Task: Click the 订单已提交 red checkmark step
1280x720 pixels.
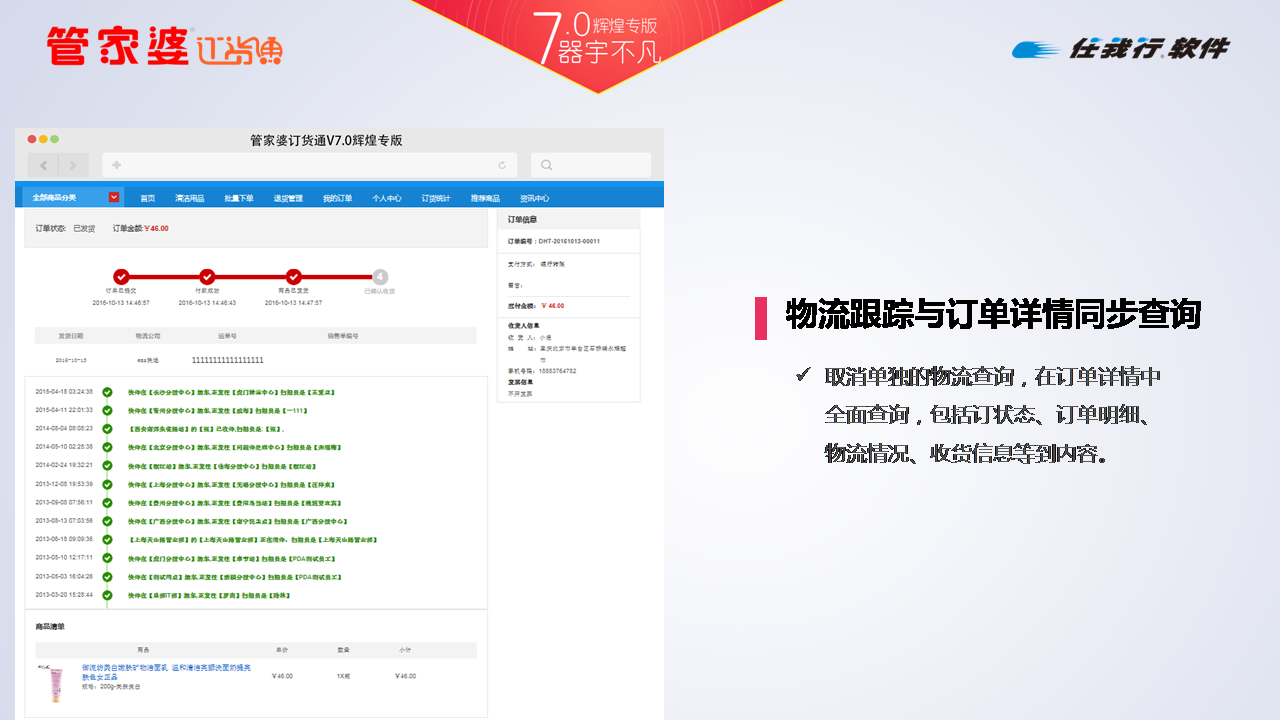Action: 121,277
